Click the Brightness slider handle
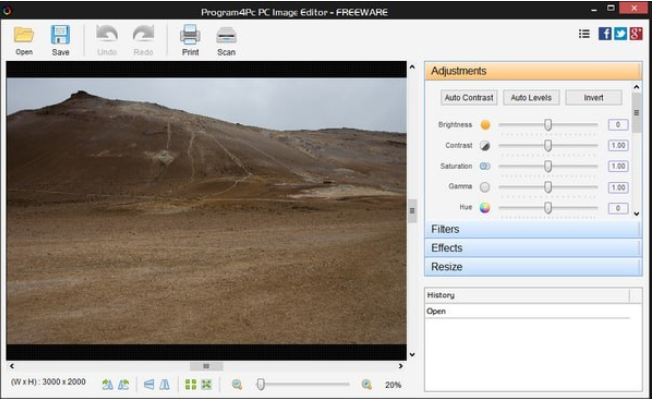Image resolution: width=652 pixels, height=399 pixels. 548,125
